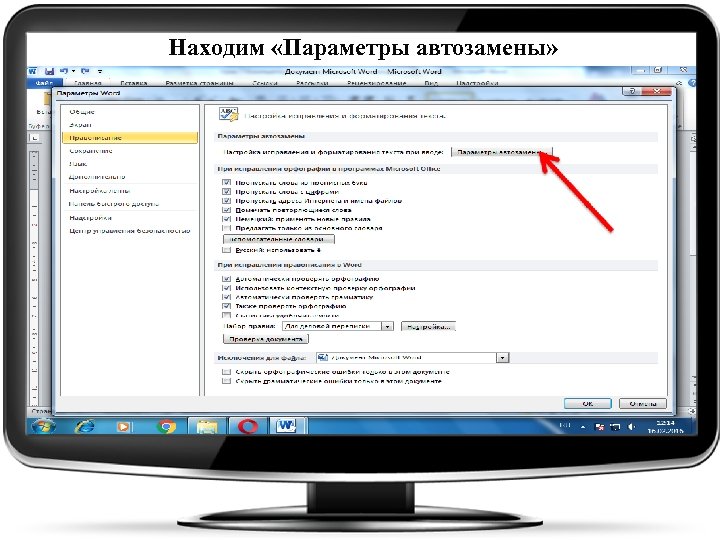Launch Opera browser from taskbar
Screen dimensions: 720x540
tap(248, 427)
